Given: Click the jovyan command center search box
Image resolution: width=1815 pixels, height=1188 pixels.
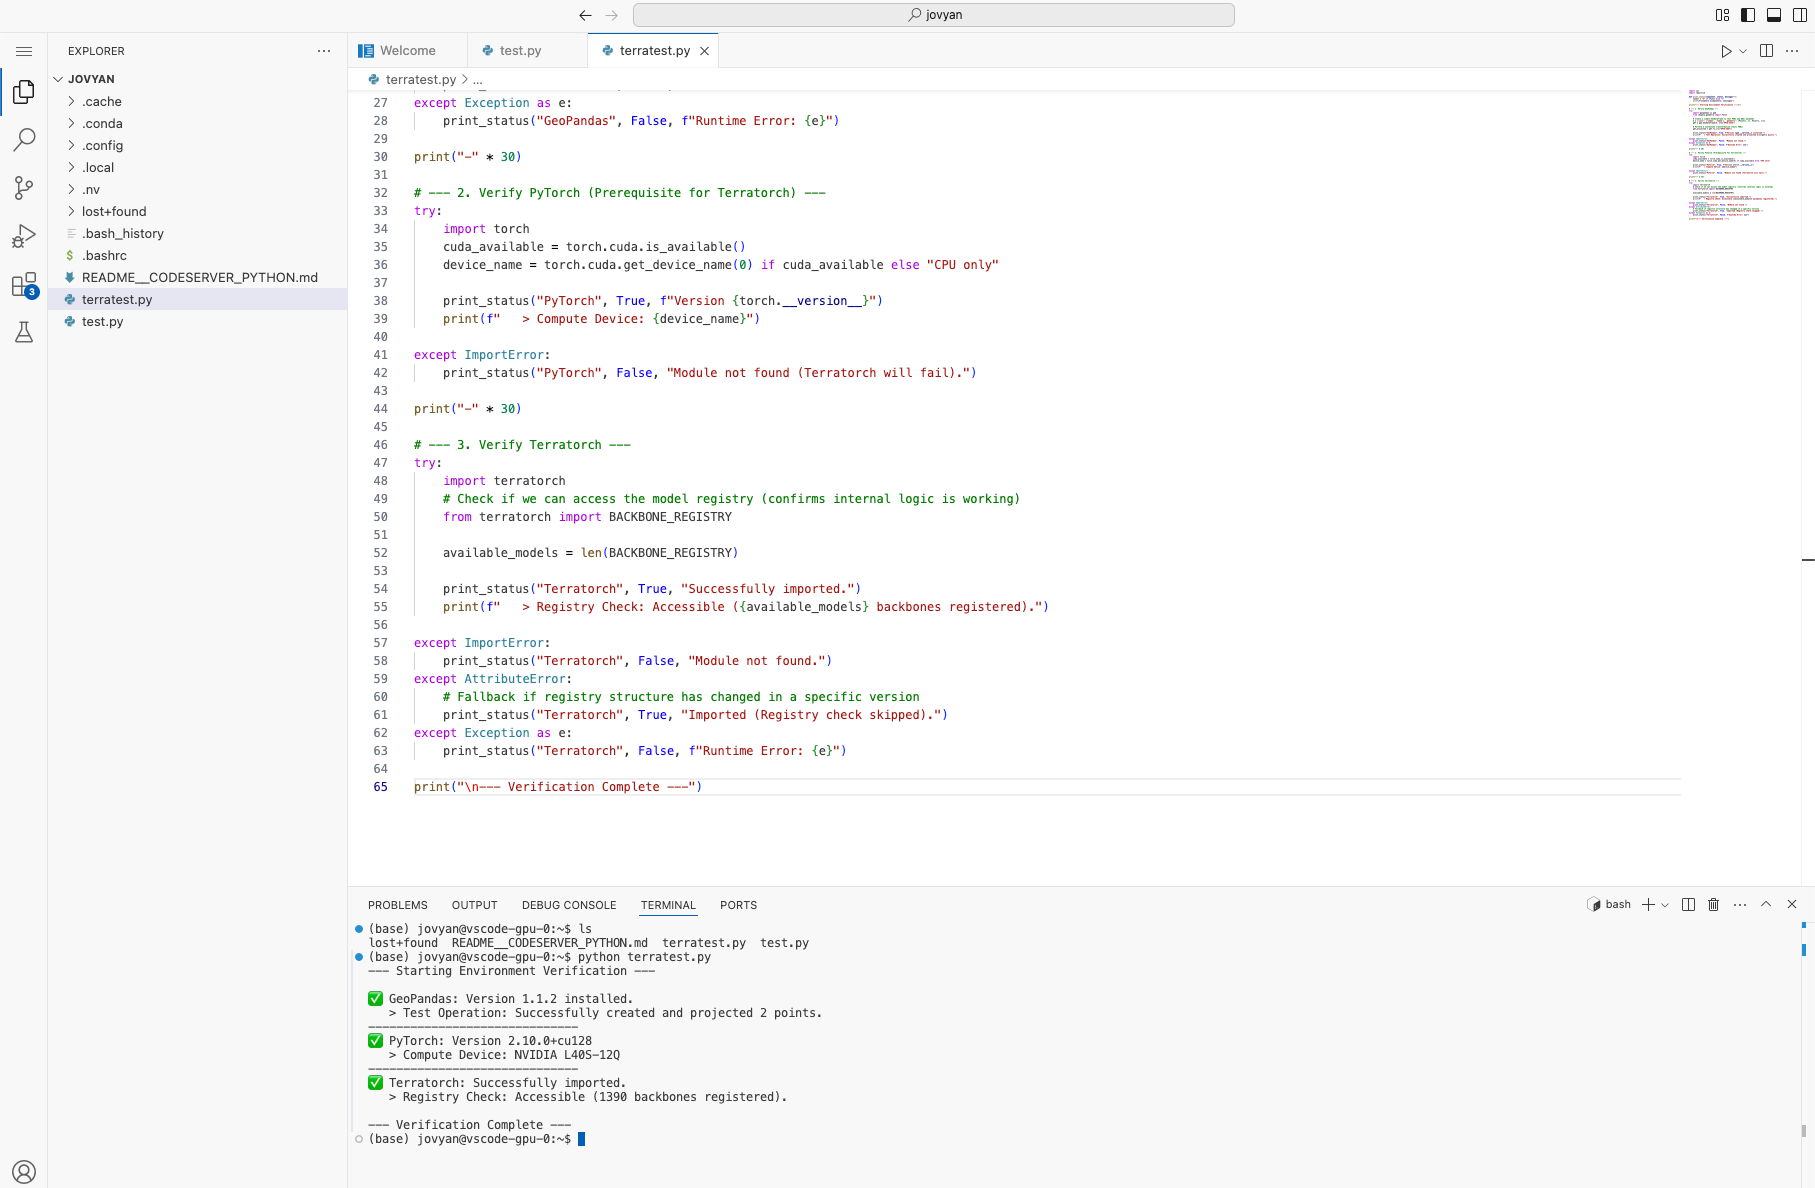Looking at the screenshot, I should click(x=934, y=15).
